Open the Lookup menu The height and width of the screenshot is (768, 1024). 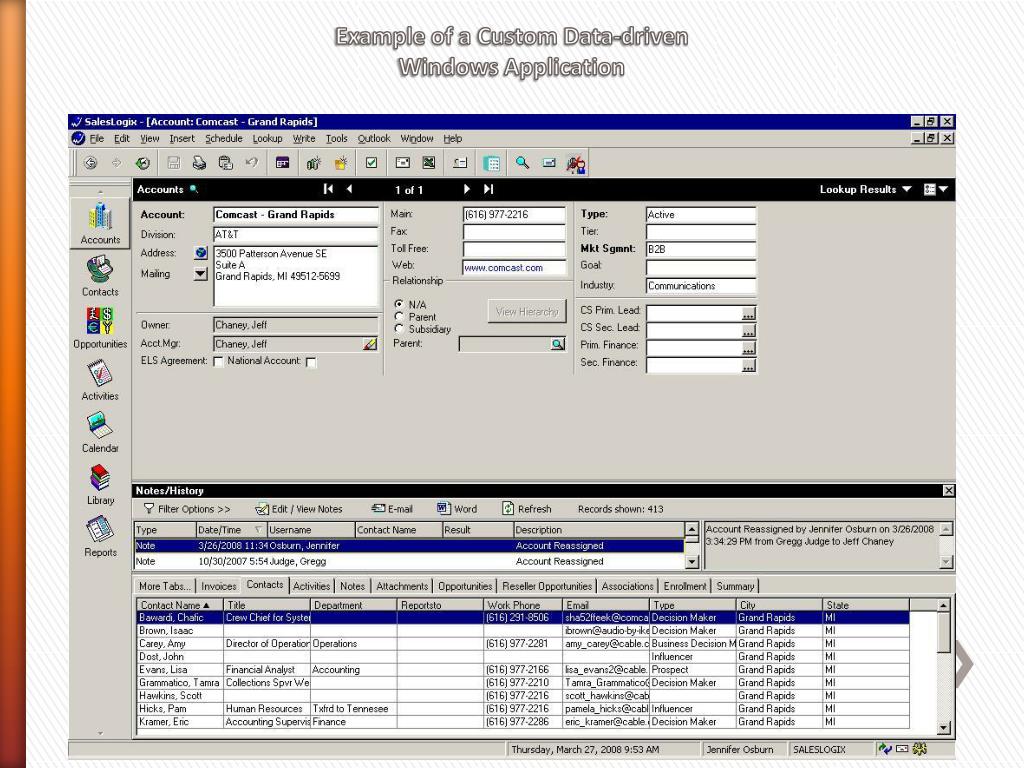267,138
